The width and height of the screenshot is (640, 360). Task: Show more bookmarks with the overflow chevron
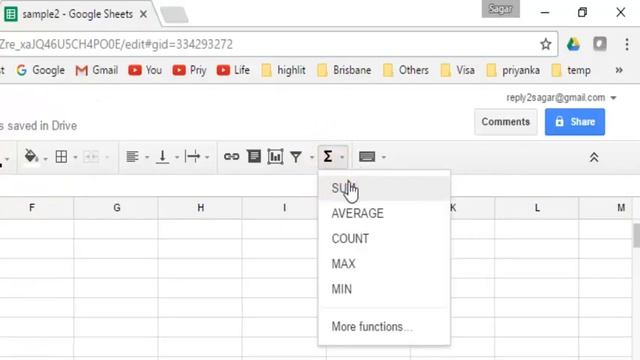click(619, 70)
